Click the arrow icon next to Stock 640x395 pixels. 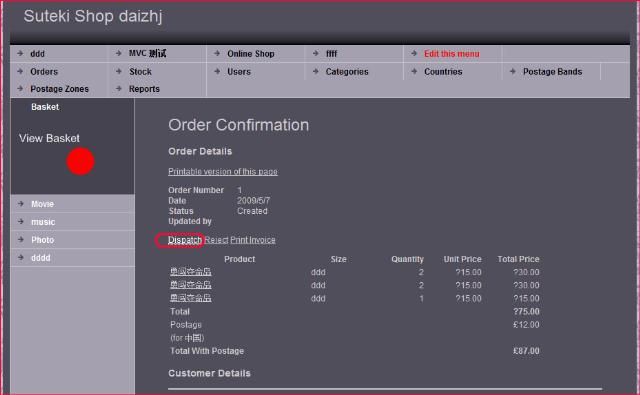click(x=119, y=71)
